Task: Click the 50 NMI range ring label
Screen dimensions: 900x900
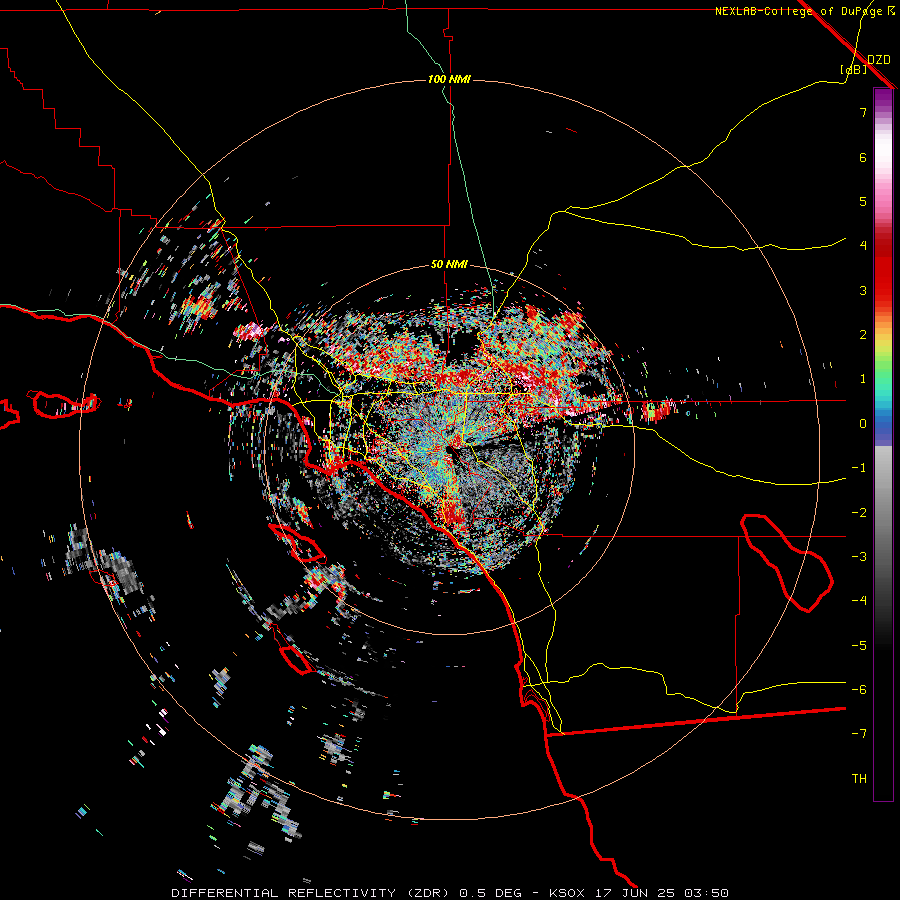Action: tap(449, 265)
